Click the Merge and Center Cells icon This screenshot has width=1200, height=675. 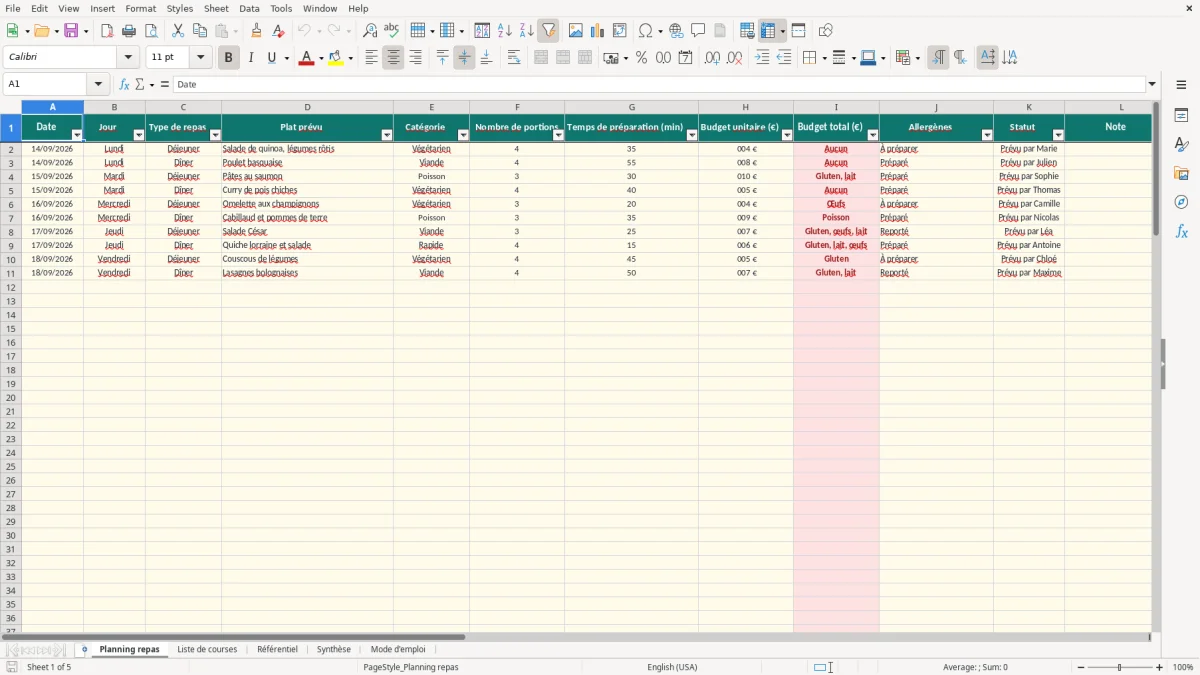coord(541,58)
